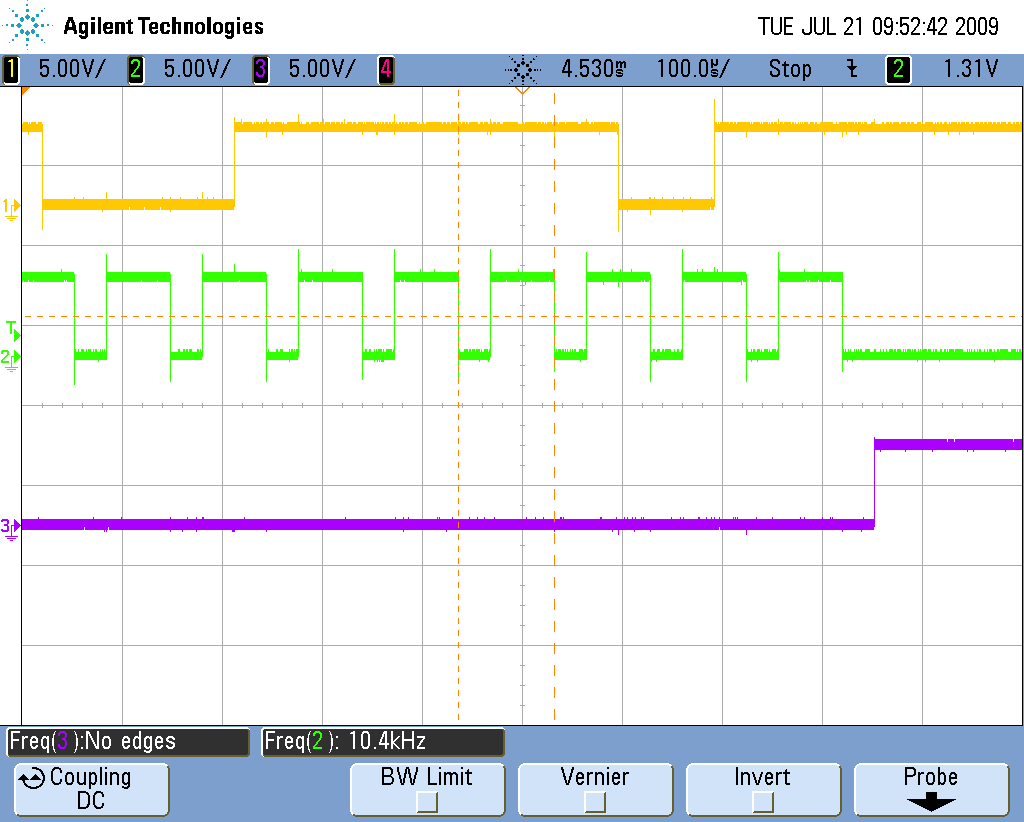The height and width of the screenshot is (822, 1024).
Task: Click the trigger time reference triangle marker
Action: [x=522, y=90]
